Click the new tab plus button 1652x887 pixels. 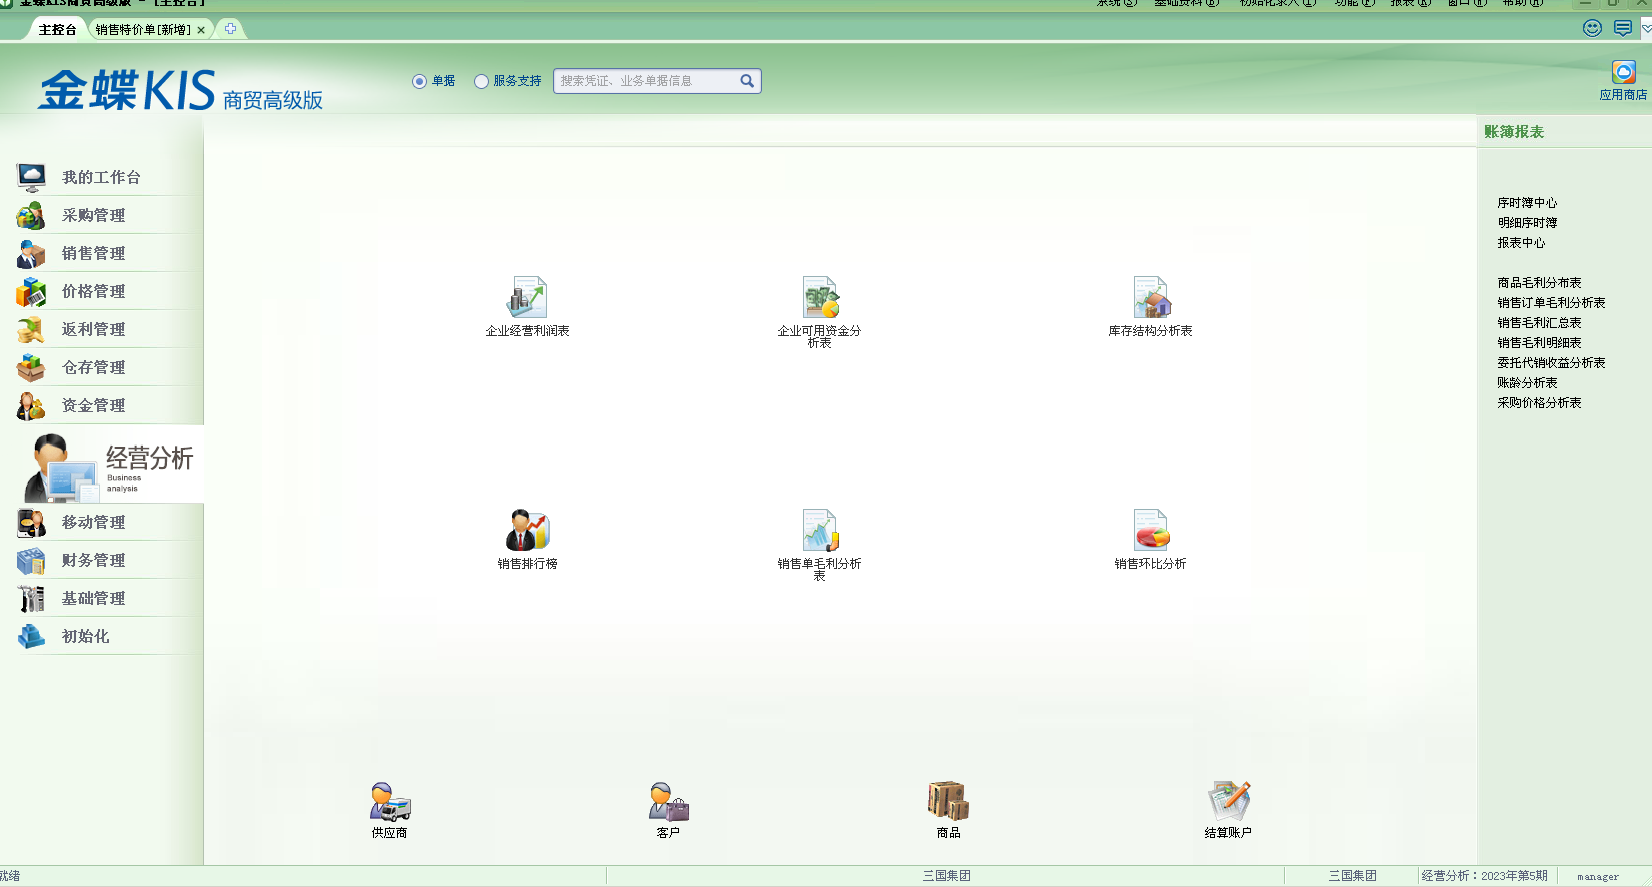[230, 29]
